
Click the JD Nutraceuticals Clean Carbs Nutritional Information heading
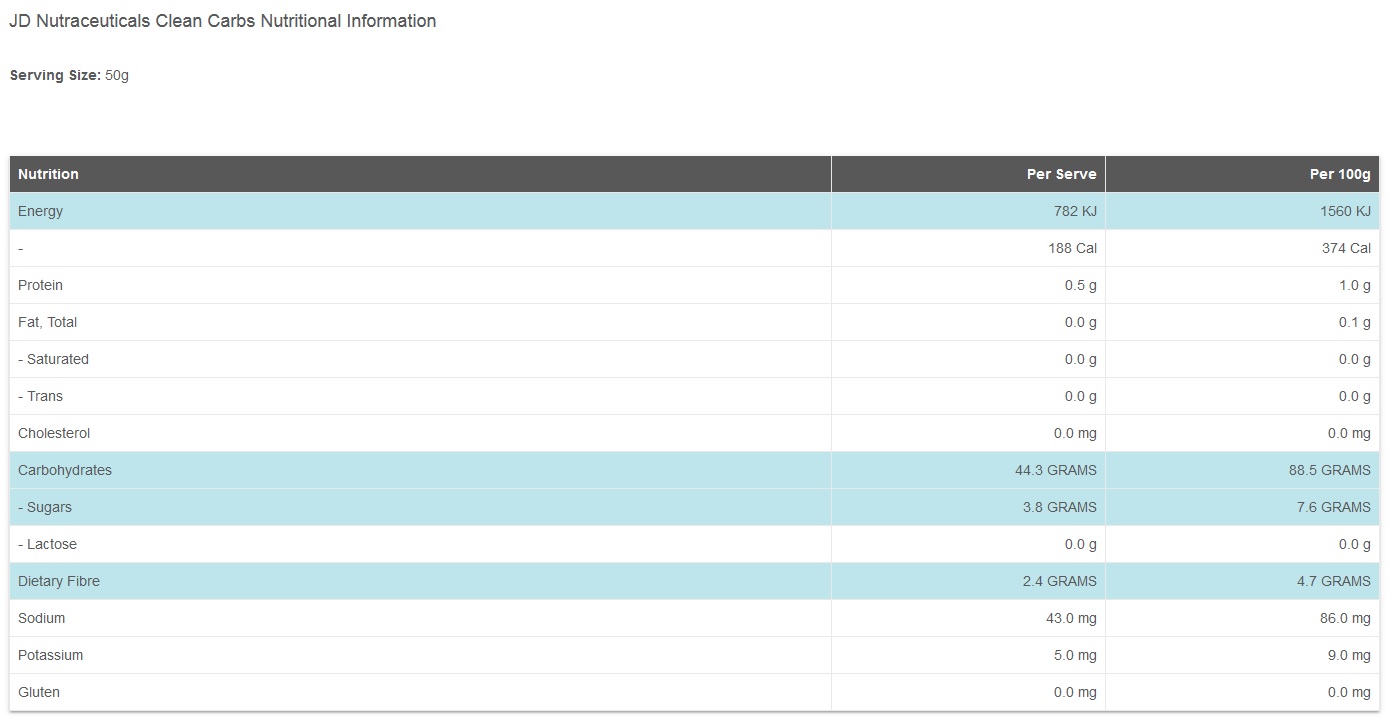[223, 21]
